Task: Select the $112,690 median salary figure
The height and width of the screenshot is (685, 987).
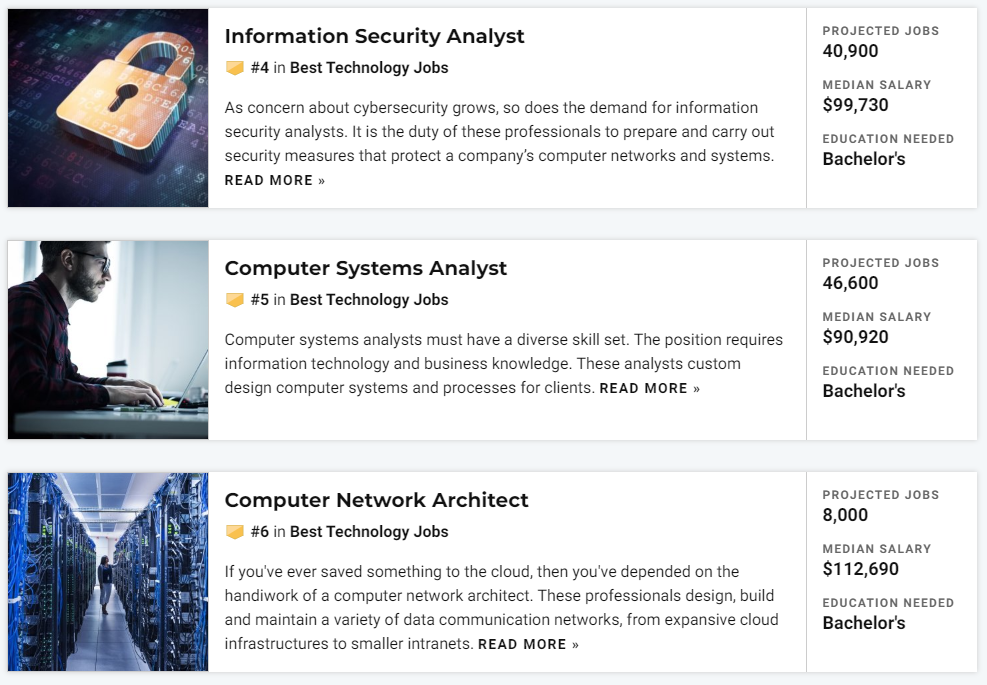Action: pyautogui.click(x=860, y=569)
